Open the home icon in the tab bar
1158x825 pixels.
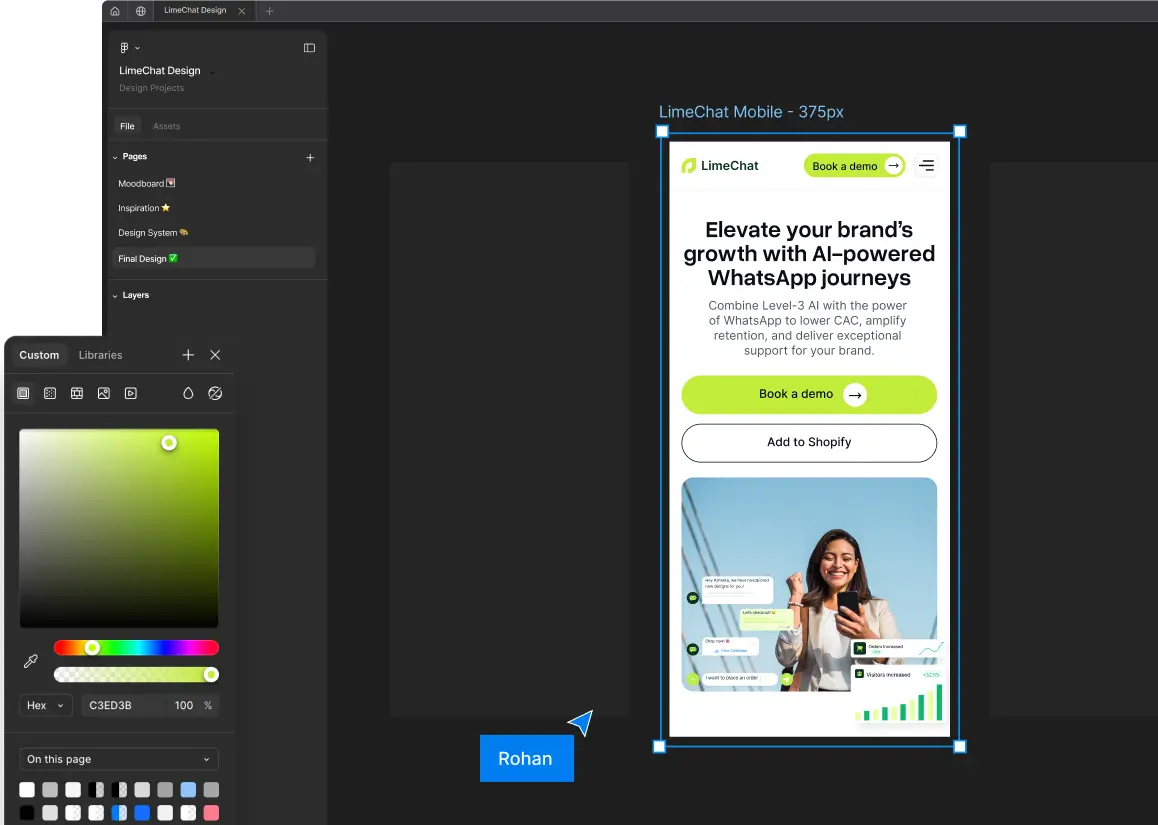click(114, 11)
